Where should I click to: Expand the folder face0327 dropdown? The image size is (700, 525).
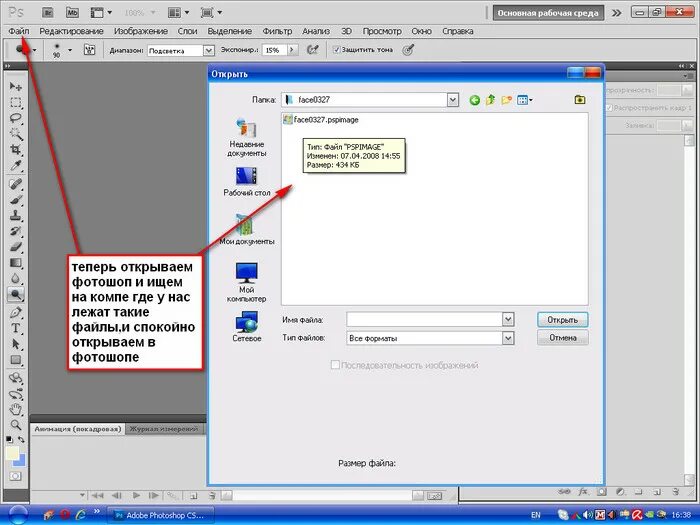[453, 100]
